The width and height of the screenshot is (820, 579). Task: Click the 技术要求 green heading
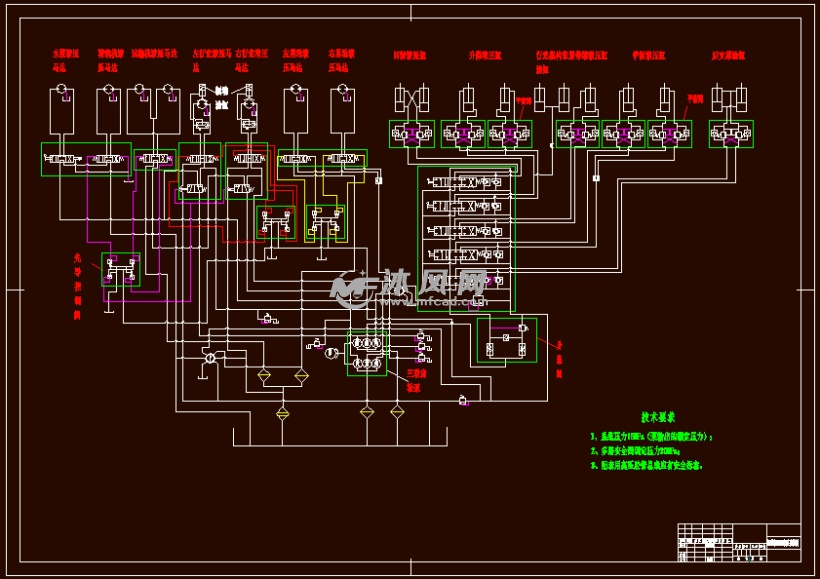pyautogui.click(x=658, y=417)
